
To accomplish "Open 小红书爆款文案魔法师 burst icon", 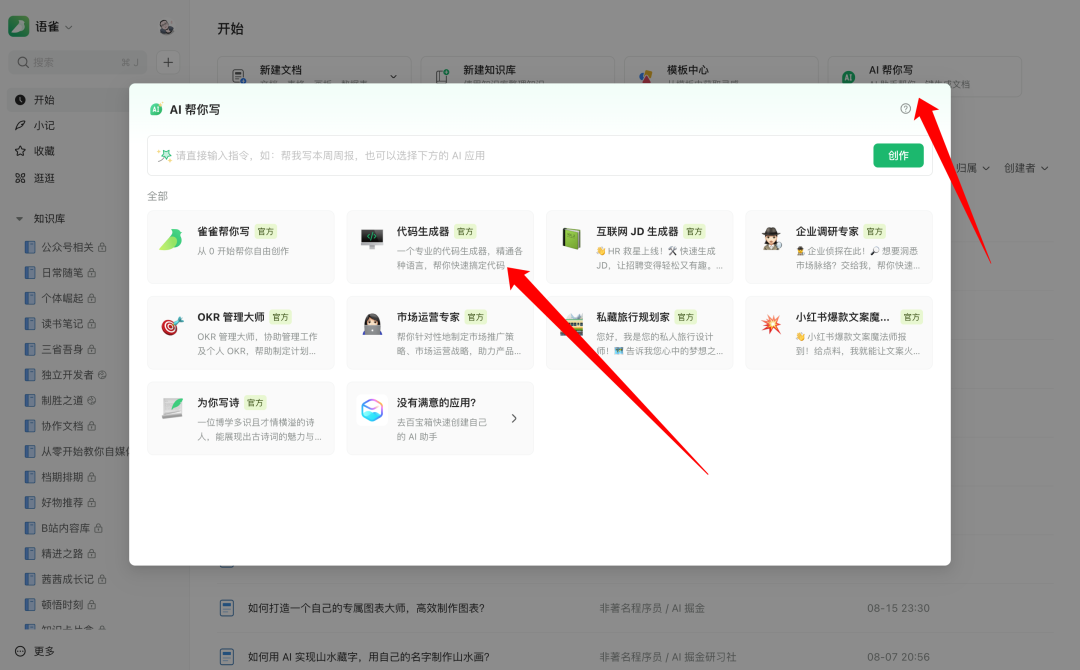I will pos(771,324).
